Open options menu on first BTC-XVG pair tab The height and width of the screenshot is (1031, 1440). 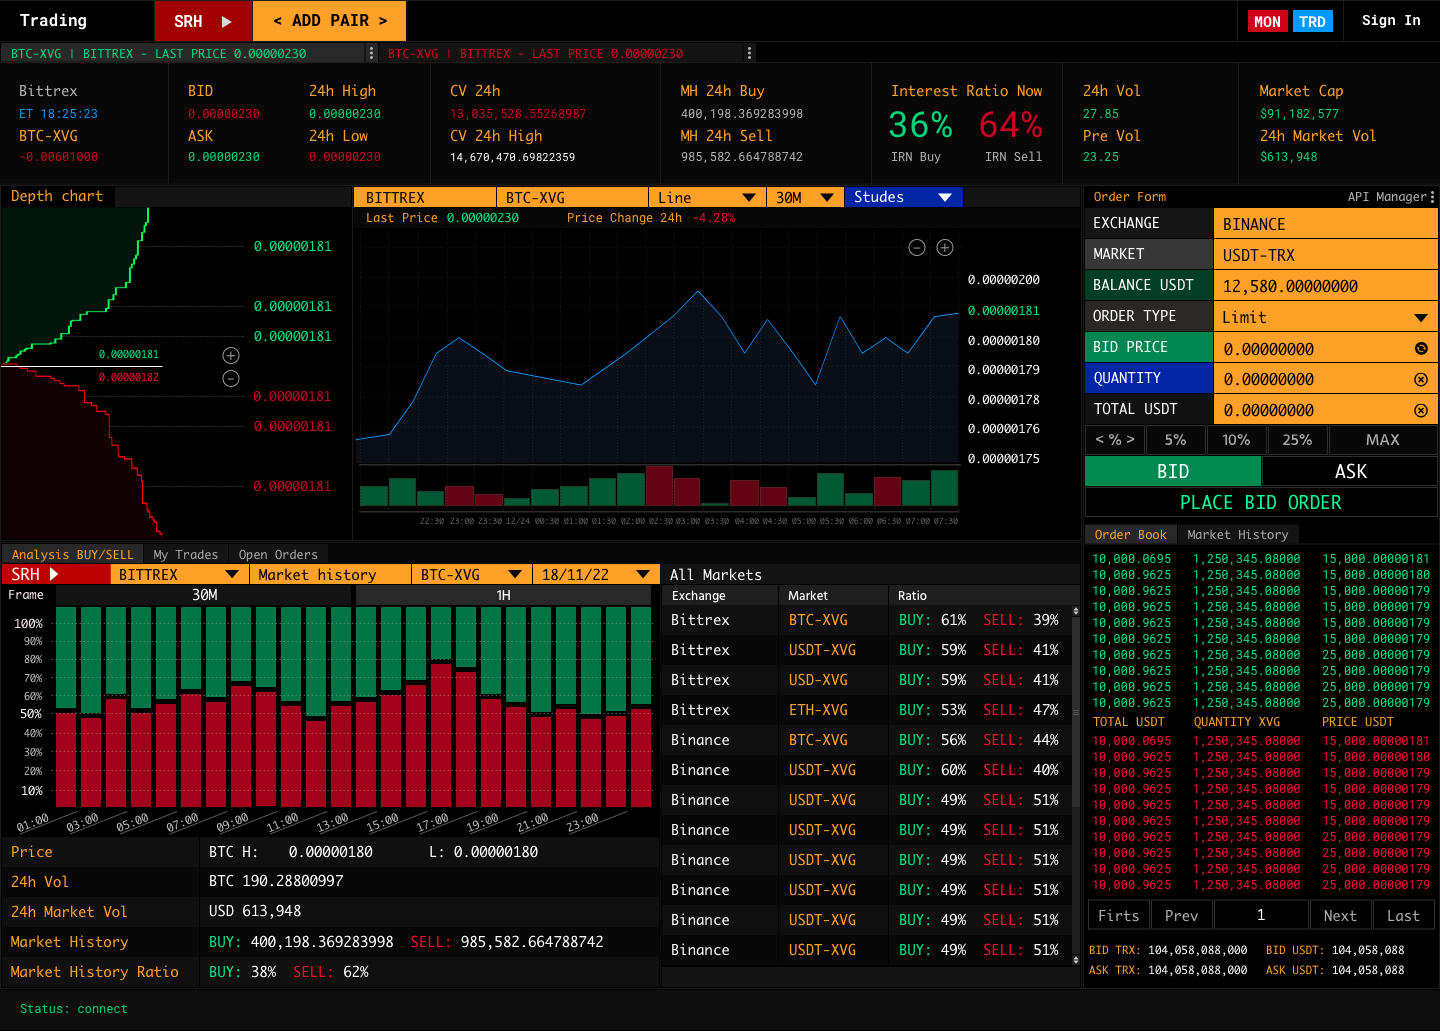coord(372,53)
